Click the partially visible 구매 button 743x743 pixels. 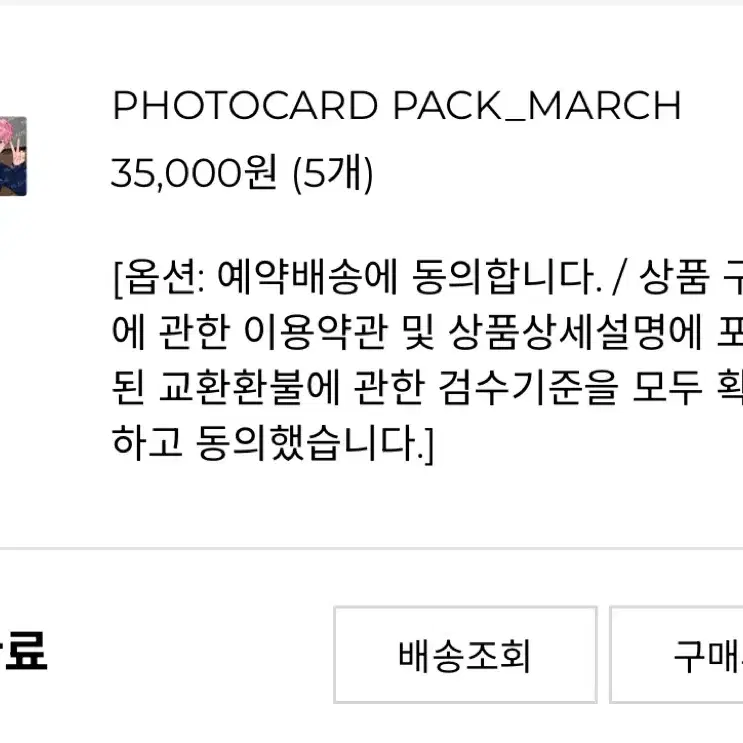[x=676, y=654]
